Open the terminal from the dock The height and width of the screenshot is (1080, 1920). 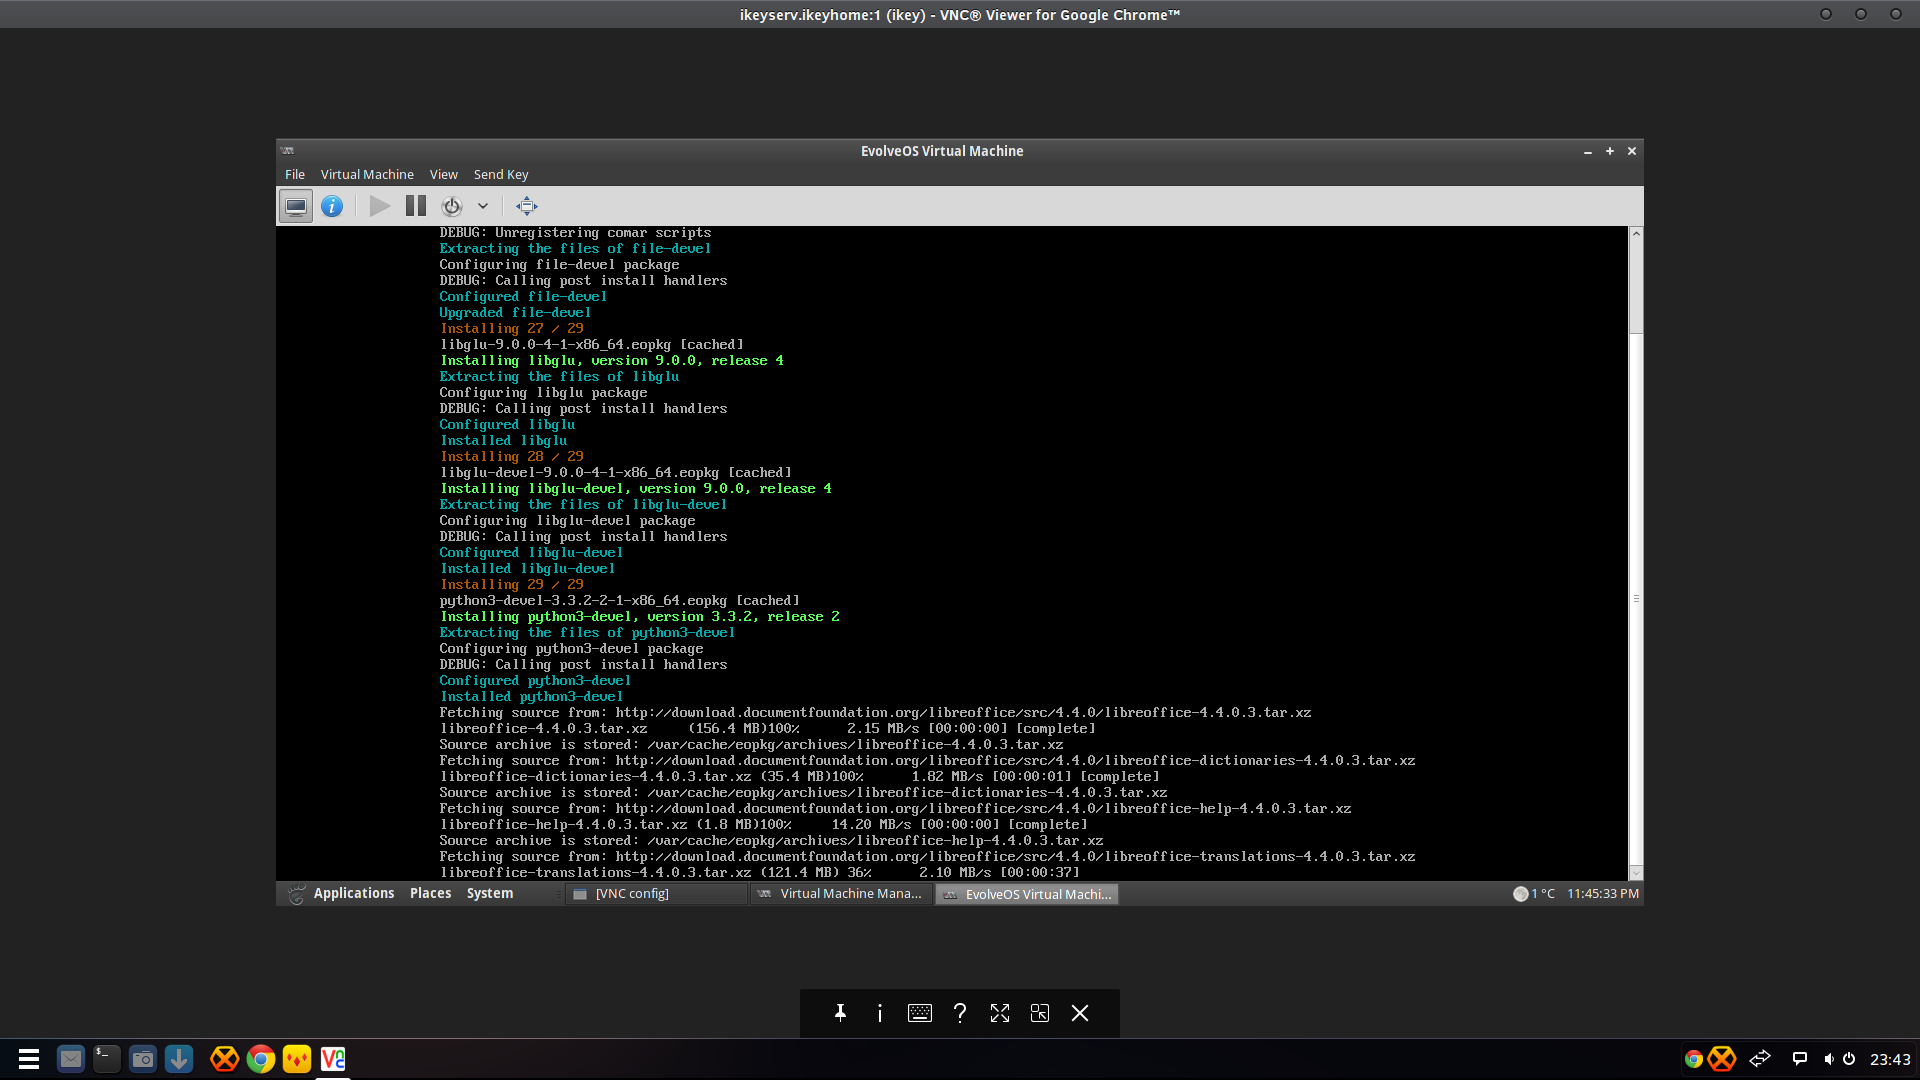(x=106, y=1059)
